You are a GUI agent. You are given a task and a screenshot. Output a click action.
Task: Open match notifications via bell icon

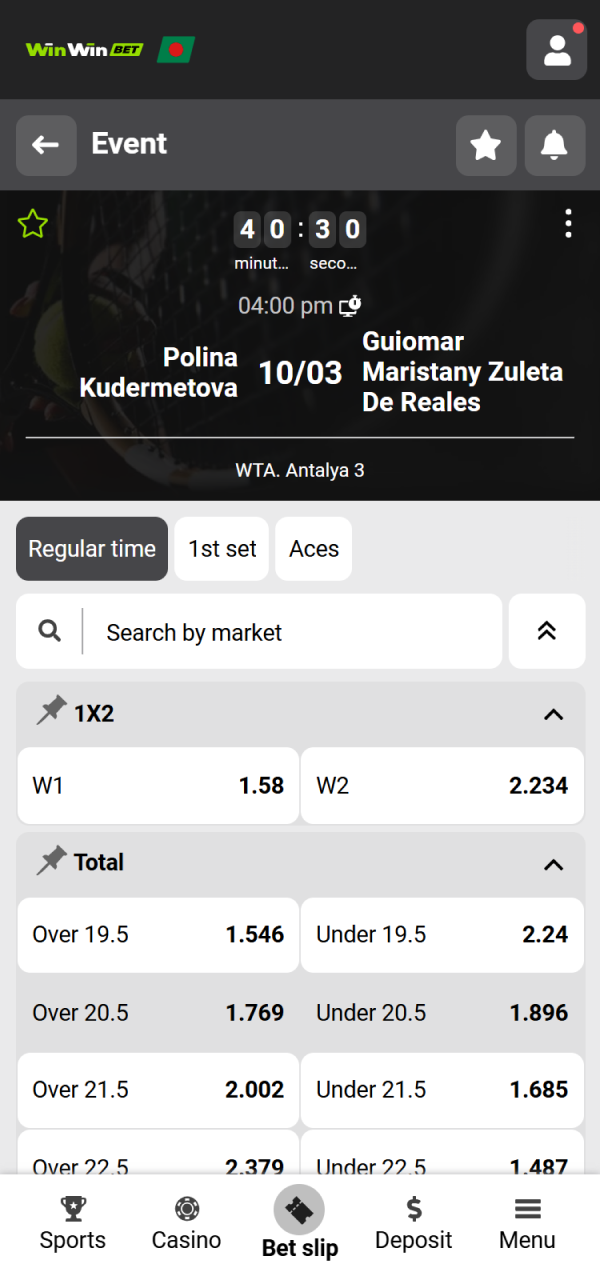point(554,144)
